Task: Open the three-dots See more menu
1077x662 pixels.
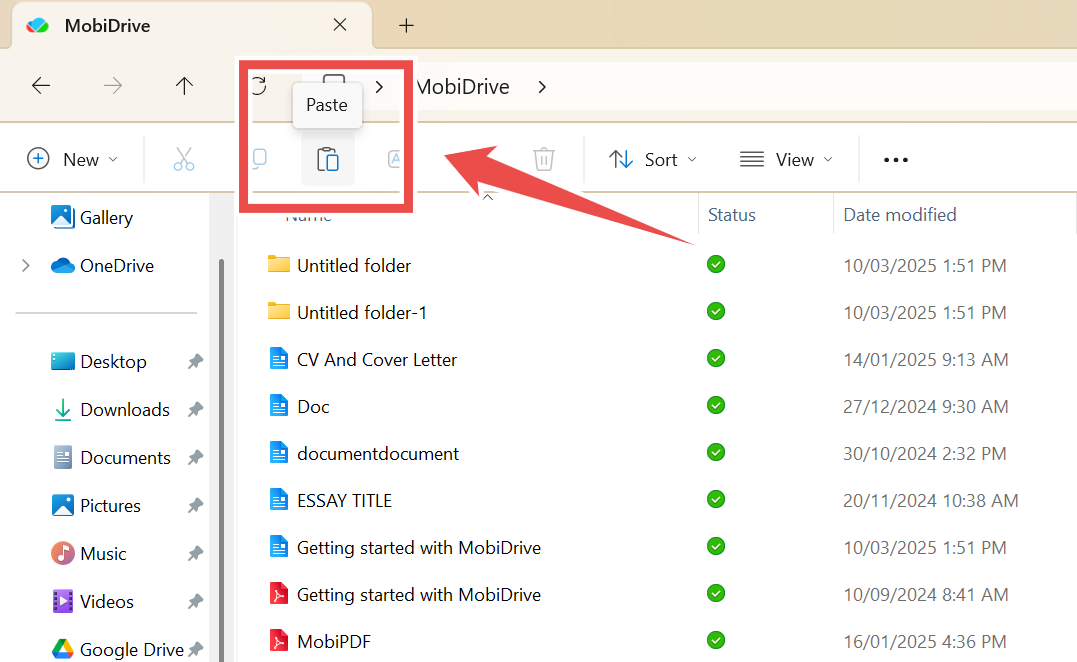Action: click(x=895, y=160)
